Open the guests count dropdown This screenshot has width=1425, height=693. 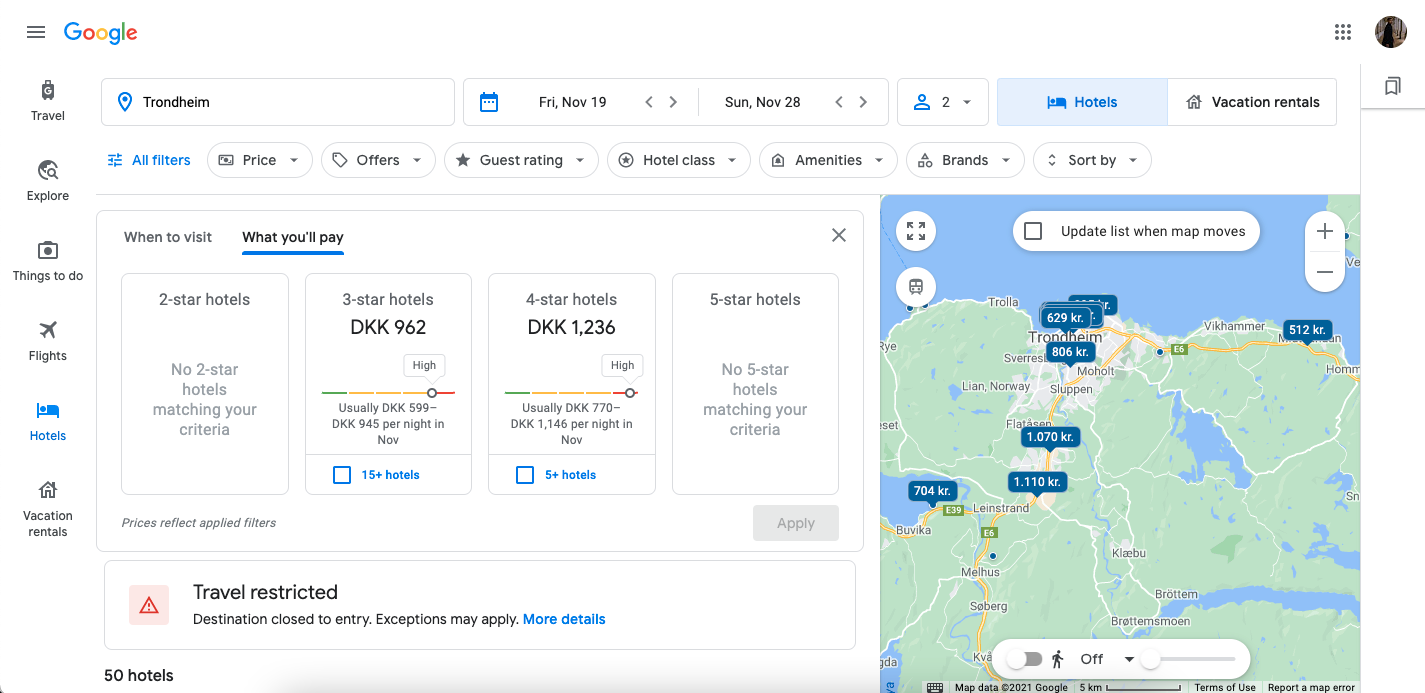click(x=943, y=102)
